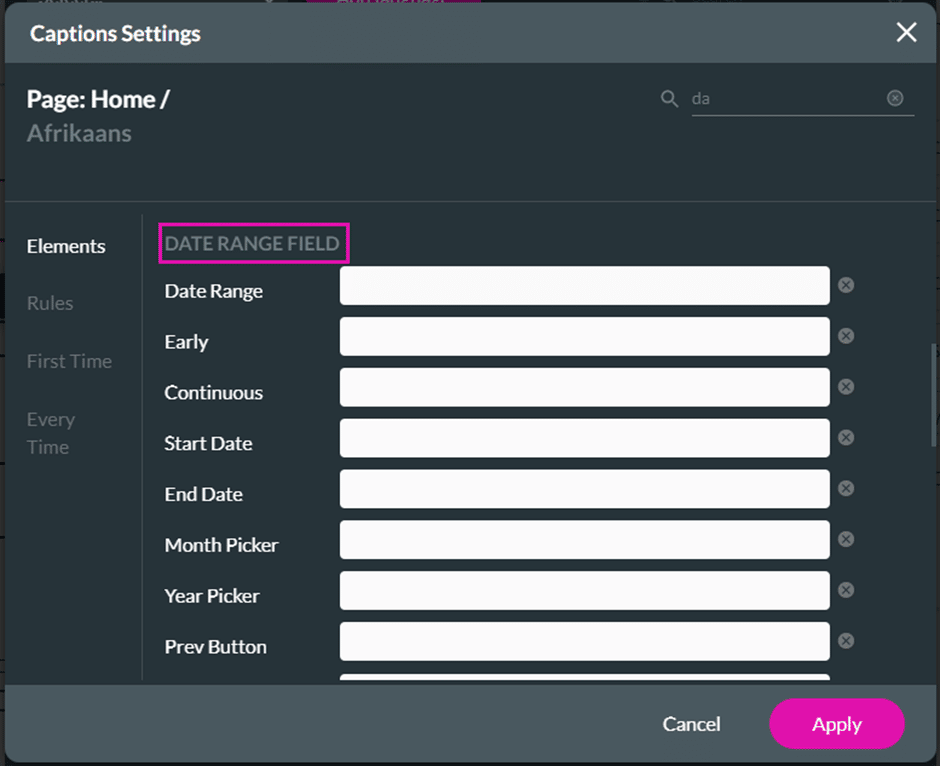The height and width of the screenshot is (766, 940).
Task: Cancel the captions settings dialog
Action: point(691,724)
